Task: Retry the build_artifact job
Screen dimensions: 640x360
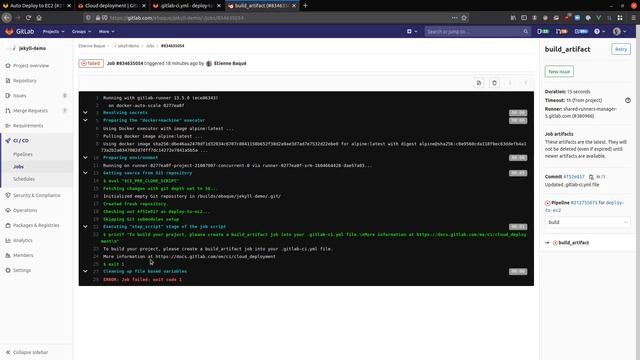Action: (x=621, y=49)
